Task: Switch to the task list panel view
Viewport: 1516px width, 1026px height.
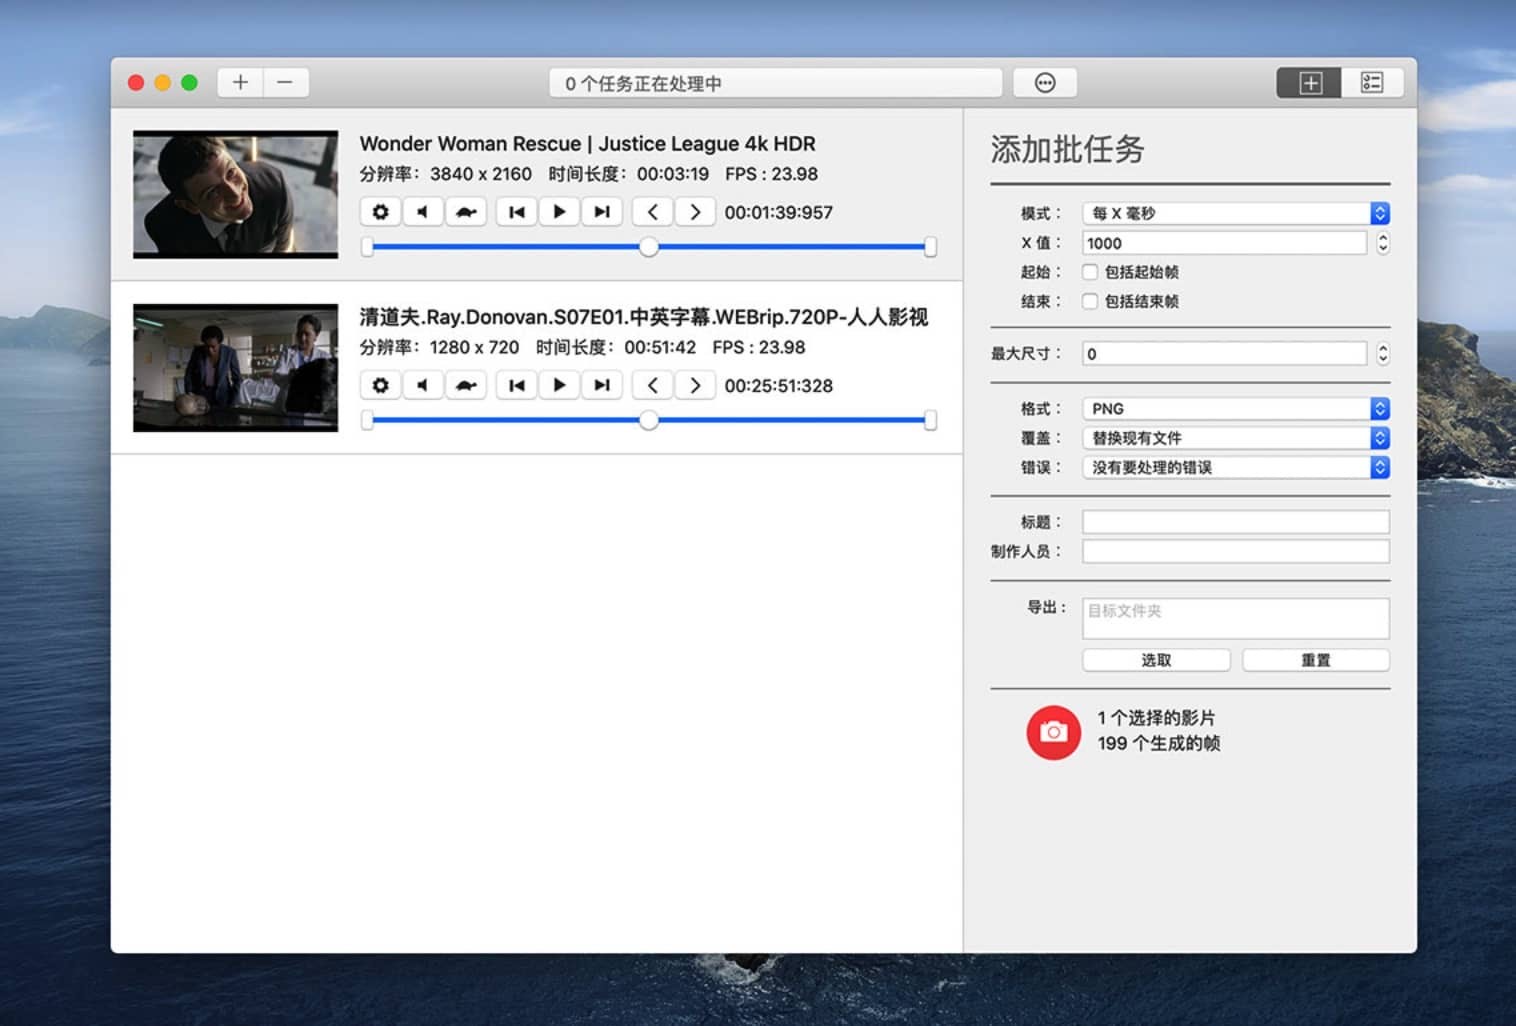Action: click(1371, 83)
